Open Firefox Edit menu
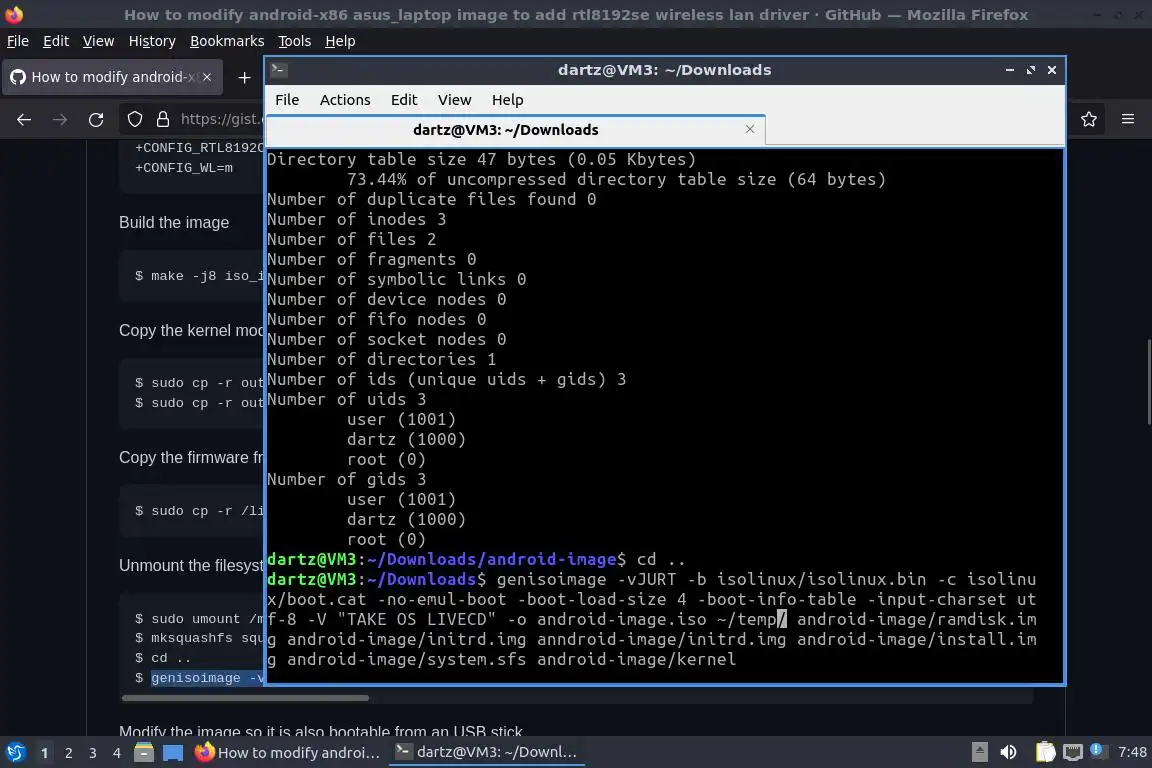This screenshot has width=1152, height=768. pyautogui.click(x=56, y=41)
